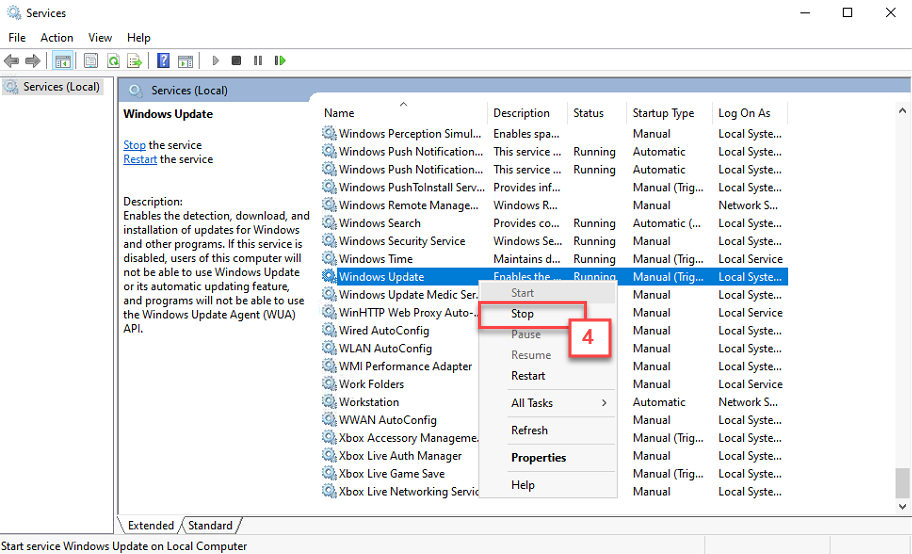912x554 pixels.
Task: Click gear icon of Xbox Live Game Save
Action: click(x=329, y=473)
